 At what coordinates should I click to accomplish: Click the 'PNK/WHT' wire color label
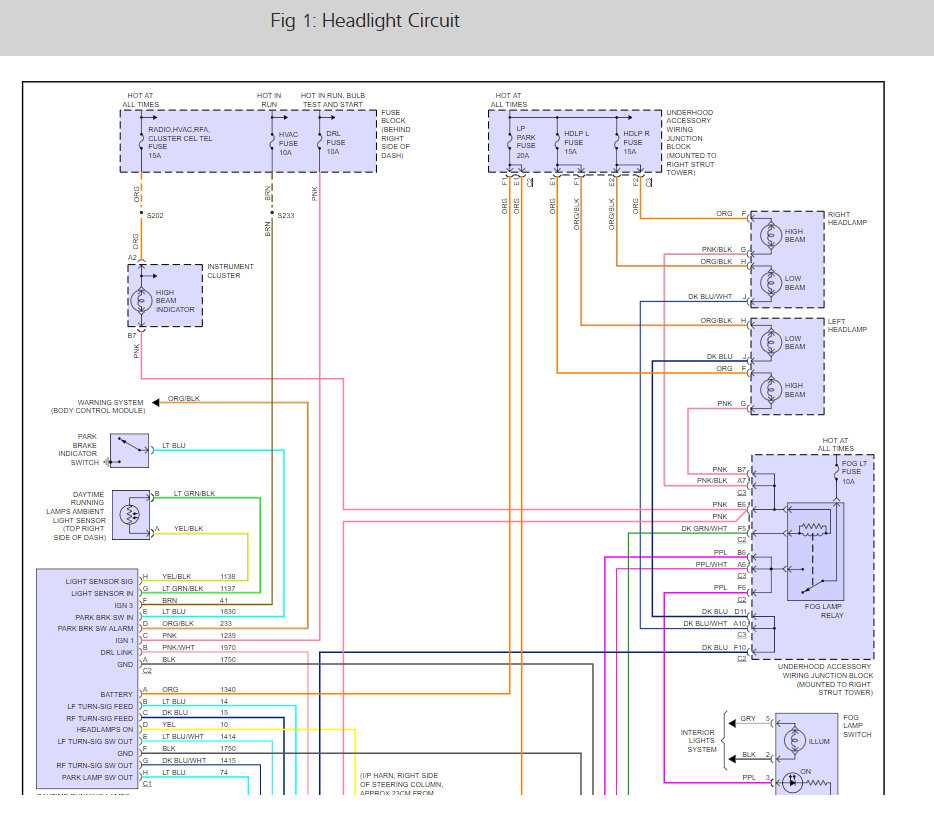point(178,648)
